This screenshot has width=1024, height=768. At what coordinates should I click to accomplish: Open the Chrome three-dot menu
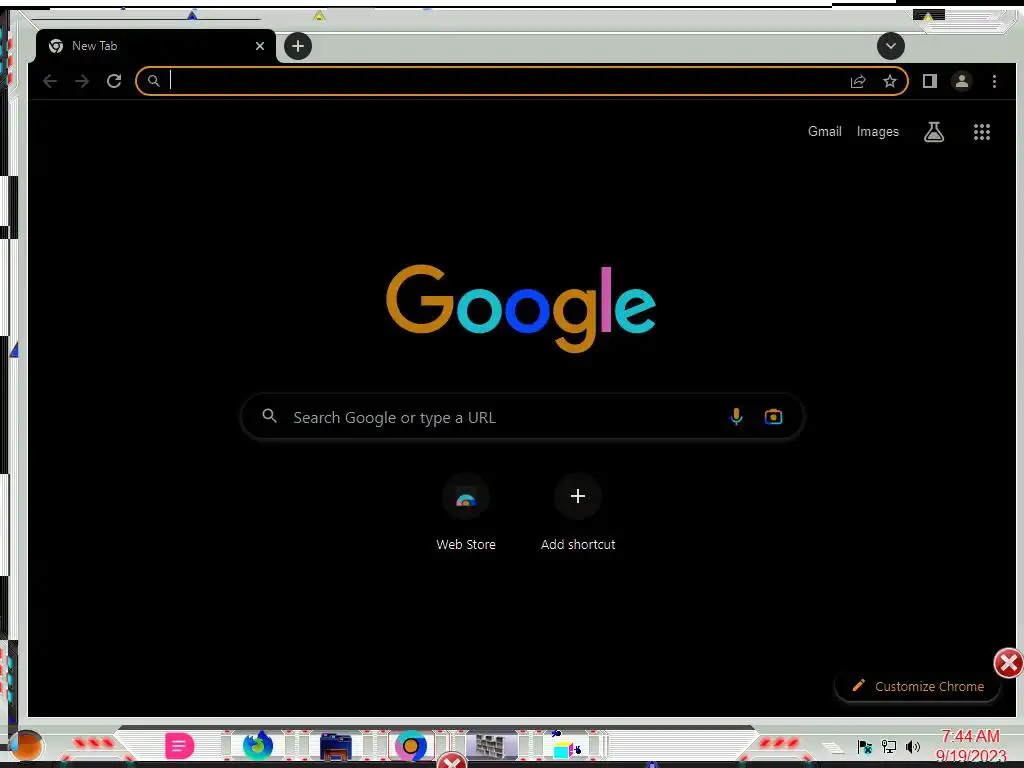(x=994, y=81)
